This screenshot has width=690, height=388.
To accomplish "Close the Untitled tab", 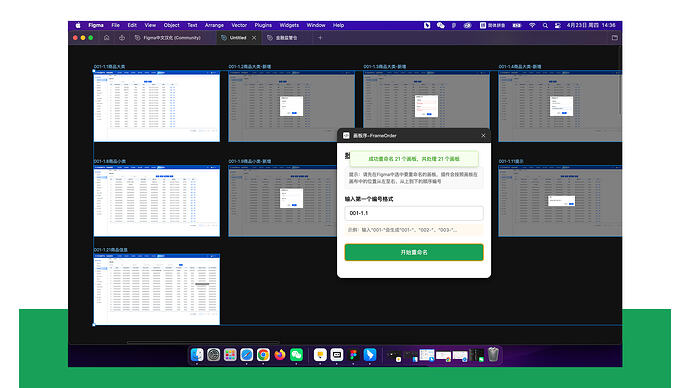I will 254,38.
